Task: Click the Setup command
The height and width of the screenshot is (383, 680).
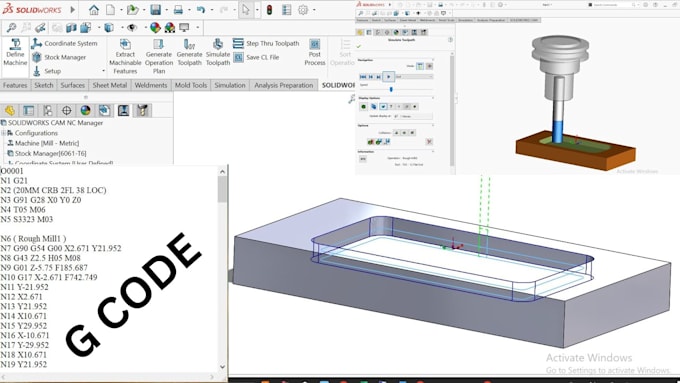Action: (46, 71)
